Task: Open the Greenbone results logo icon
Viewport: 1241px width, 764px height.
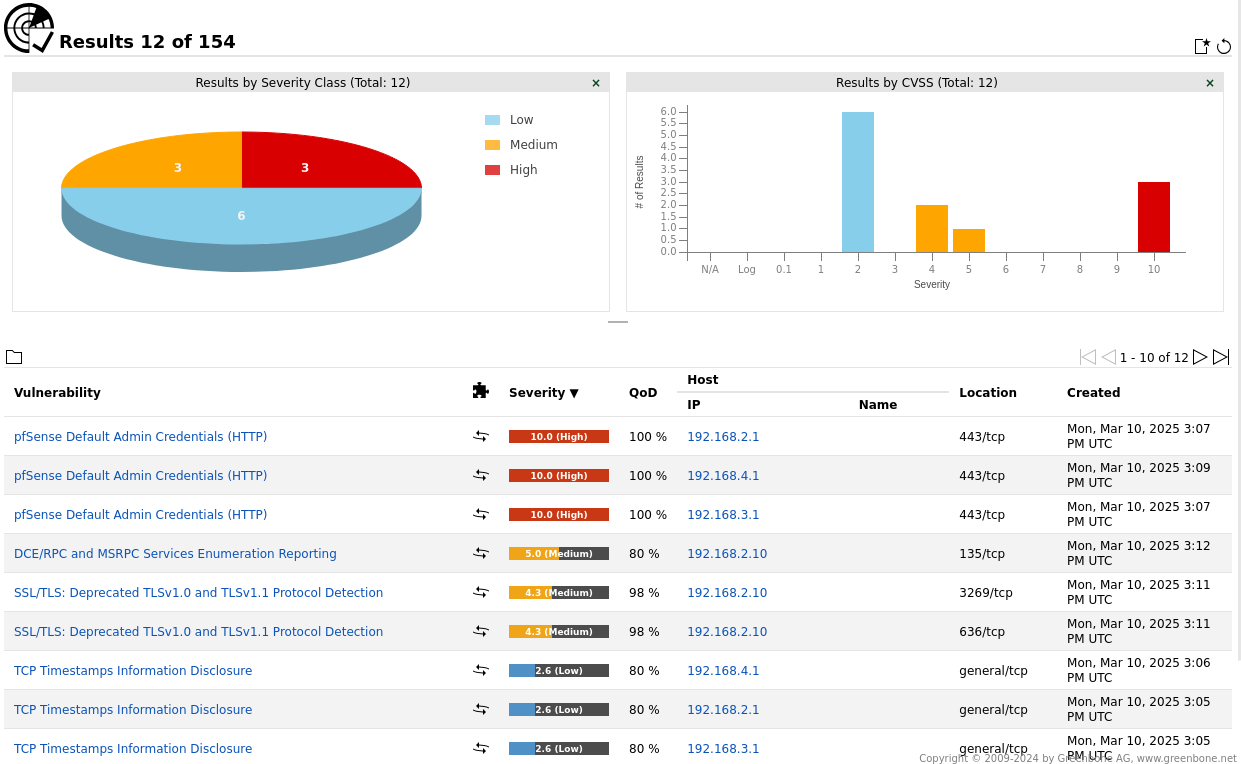Action: point(29,28)
